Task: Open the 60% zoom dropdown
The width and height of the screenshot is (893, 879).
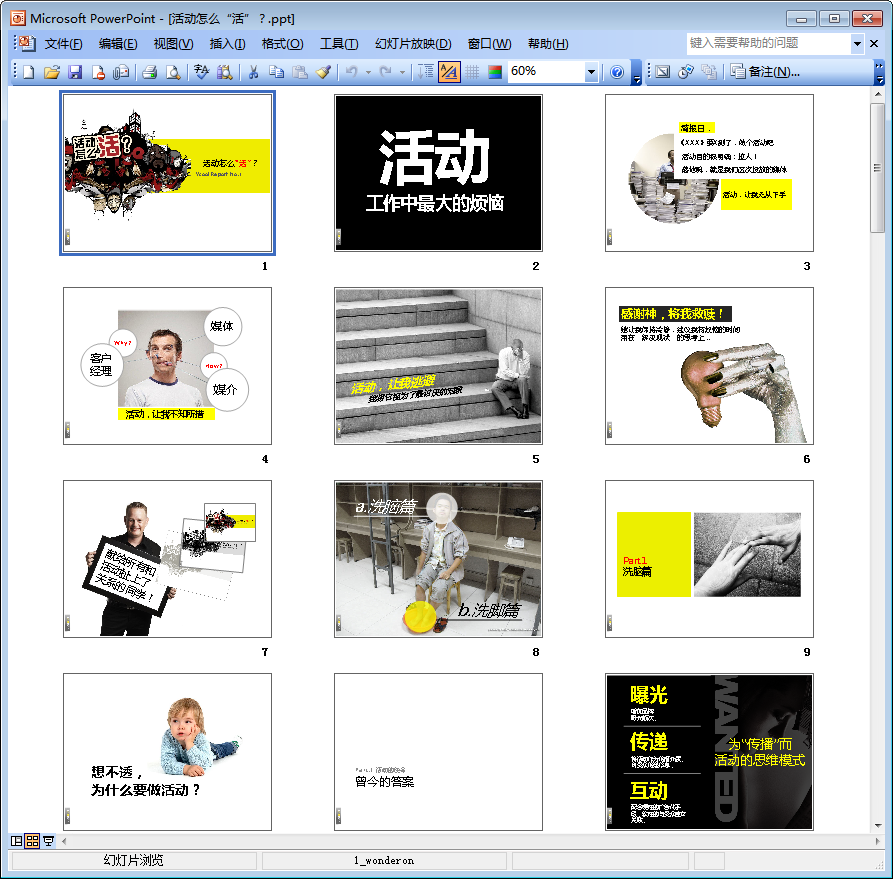Action: coord(591,72)
